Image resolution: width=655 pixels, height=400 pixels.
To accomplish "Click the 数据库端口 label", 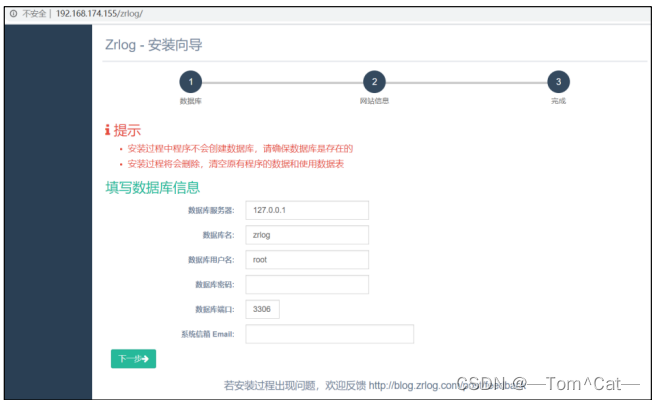I will [x=215, y=309].
